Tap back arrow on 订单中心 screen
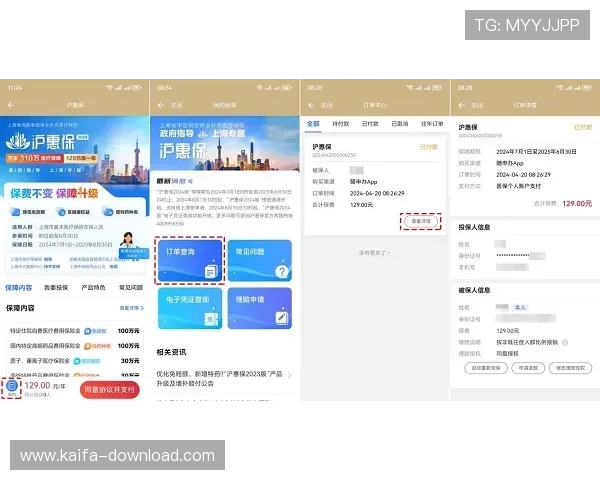Viewport: 600px width, 480px height. [311, 105]
